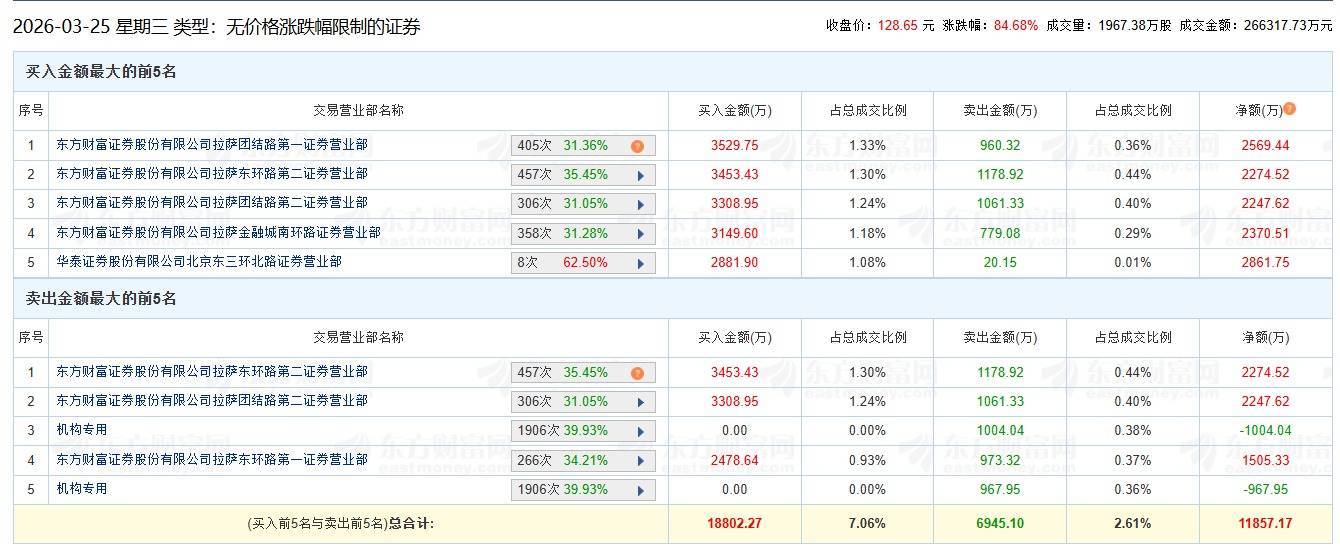Open 东方财富证券拉萨团结路第一证券营业部 link
Image resolution: width=1340 pixels, height=552 pixels.
212,145
